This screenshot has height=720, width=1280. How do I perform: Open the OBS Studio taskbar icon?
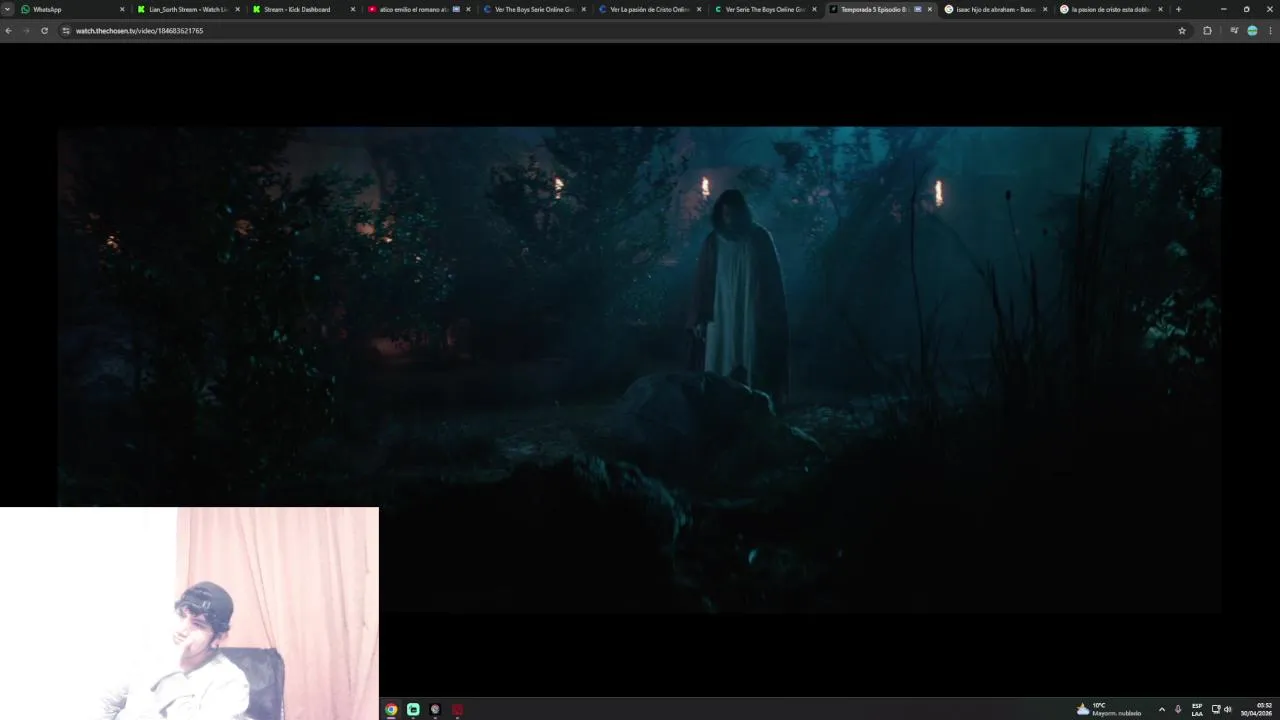(x=435, y=709)
